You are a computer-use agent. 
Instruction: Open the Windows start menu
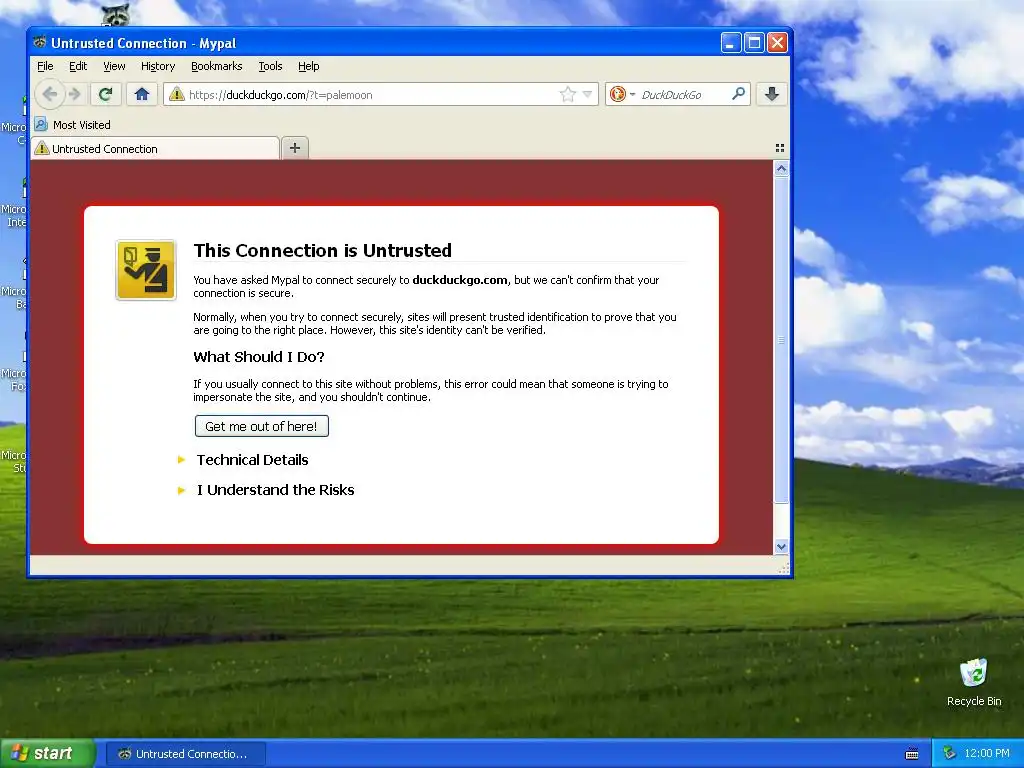tap(47, 754)
